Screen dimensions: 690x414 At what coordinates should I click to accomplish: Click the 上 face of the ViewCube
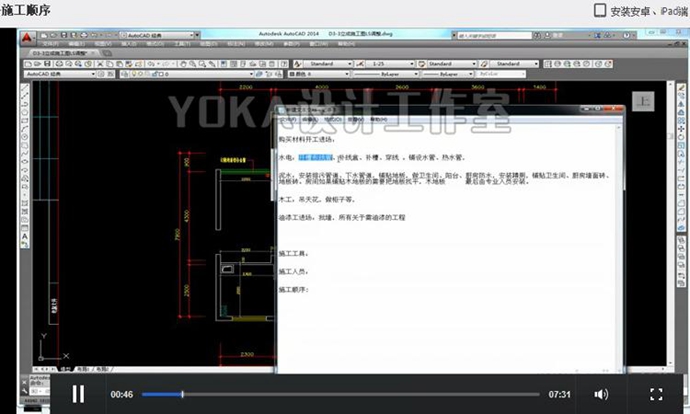[x=645, y=101]
